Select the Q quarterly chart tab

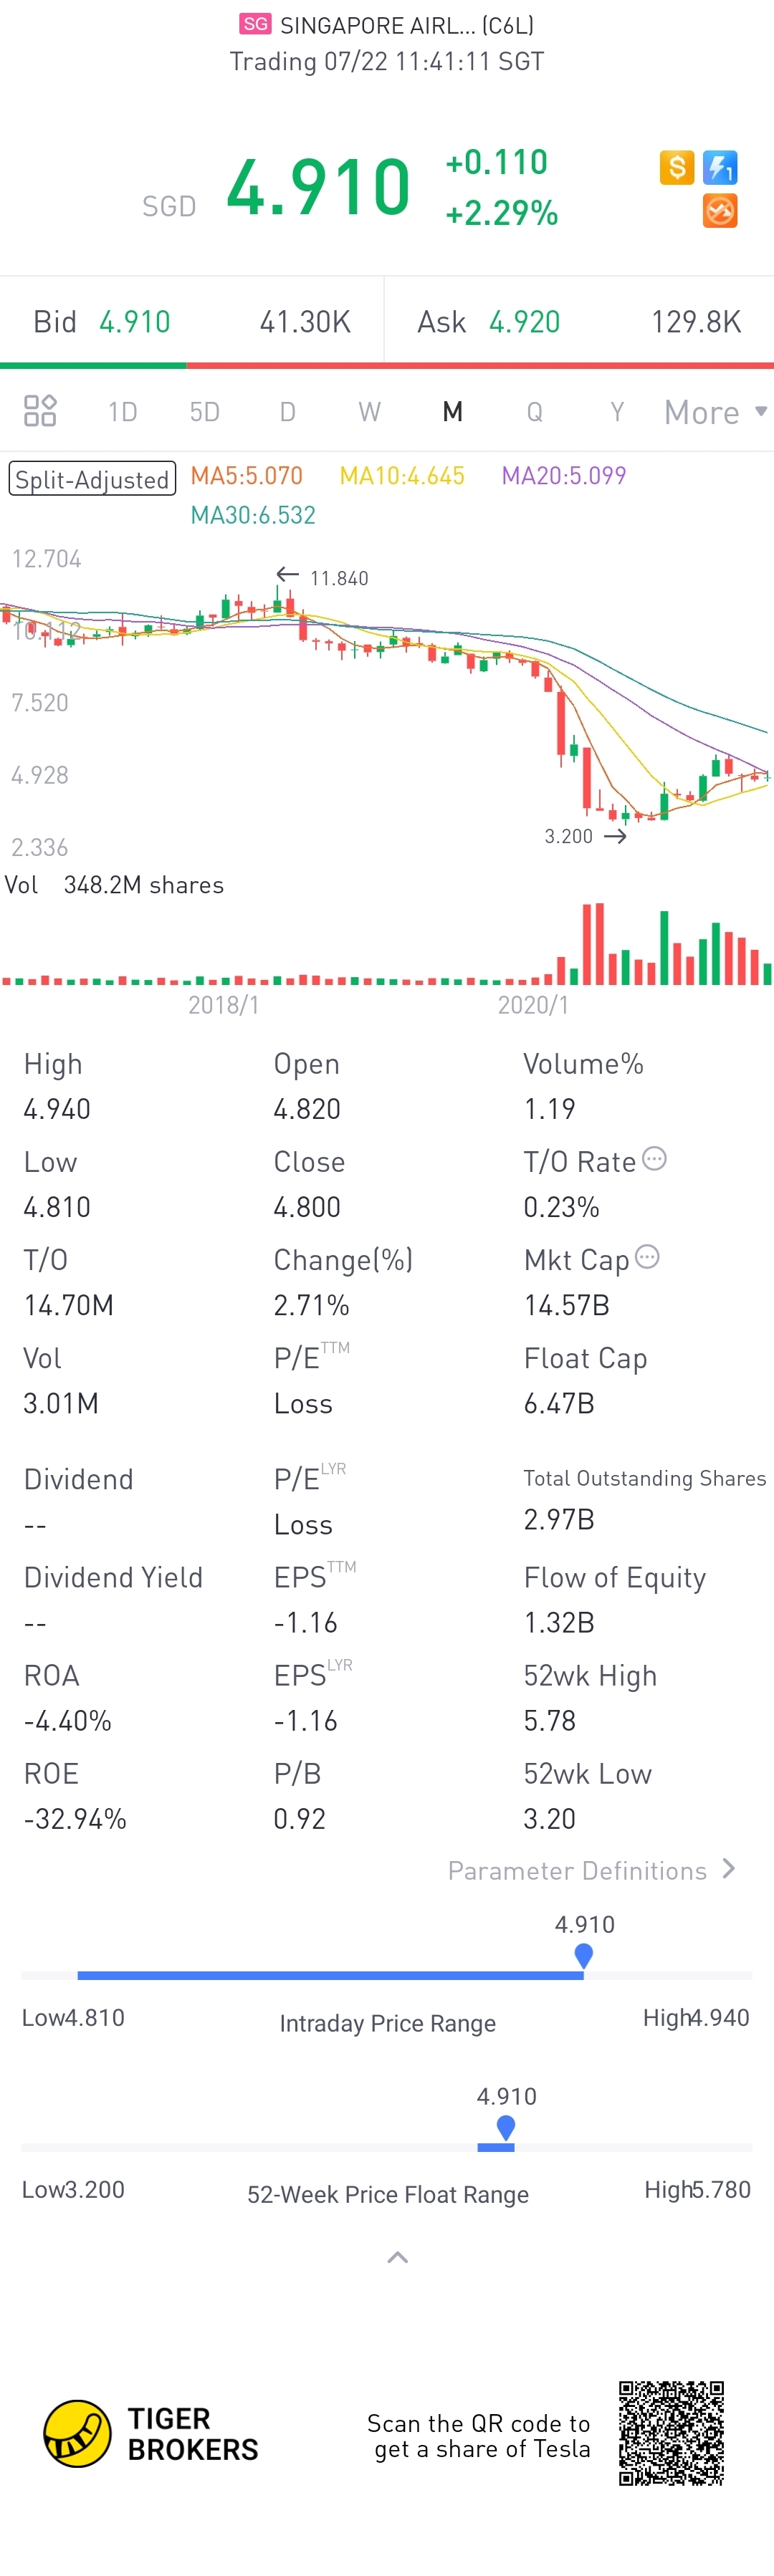(x=534, y=412)
